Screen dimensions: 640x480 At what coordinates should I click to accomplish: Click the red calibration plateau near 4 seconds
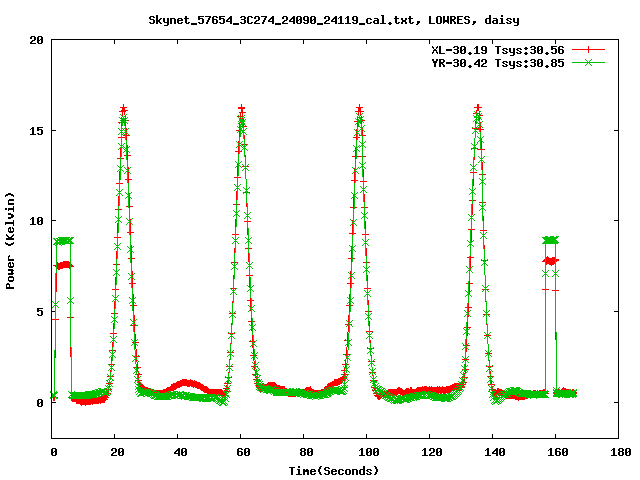(x=64, y=265)
